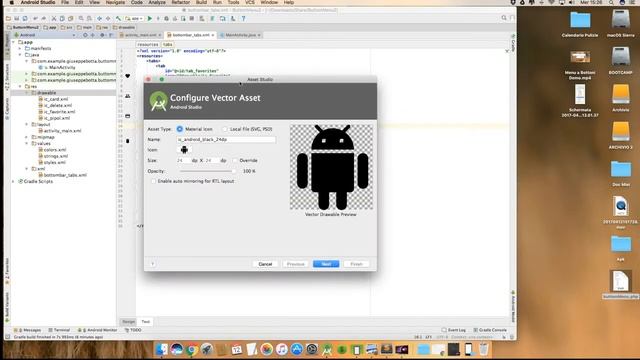Collapse the layout folder arrow
The image size is (640, 360).
[27, 124]
